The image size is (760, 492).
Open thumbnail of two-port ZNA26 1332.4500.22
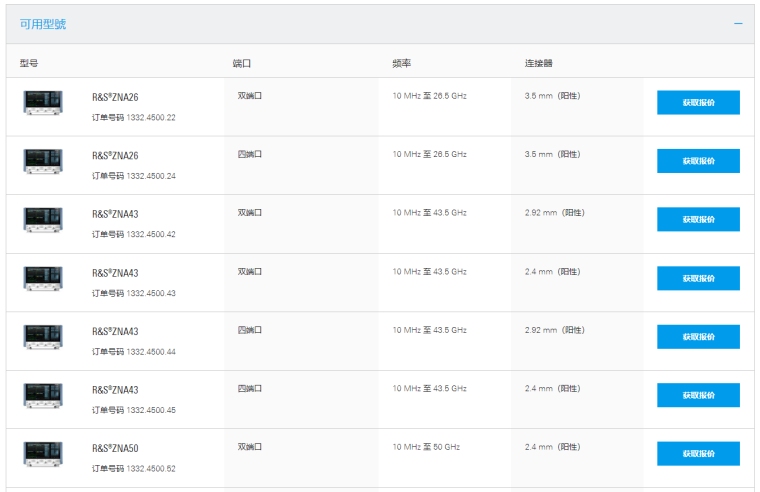click(x=43, y=102)
